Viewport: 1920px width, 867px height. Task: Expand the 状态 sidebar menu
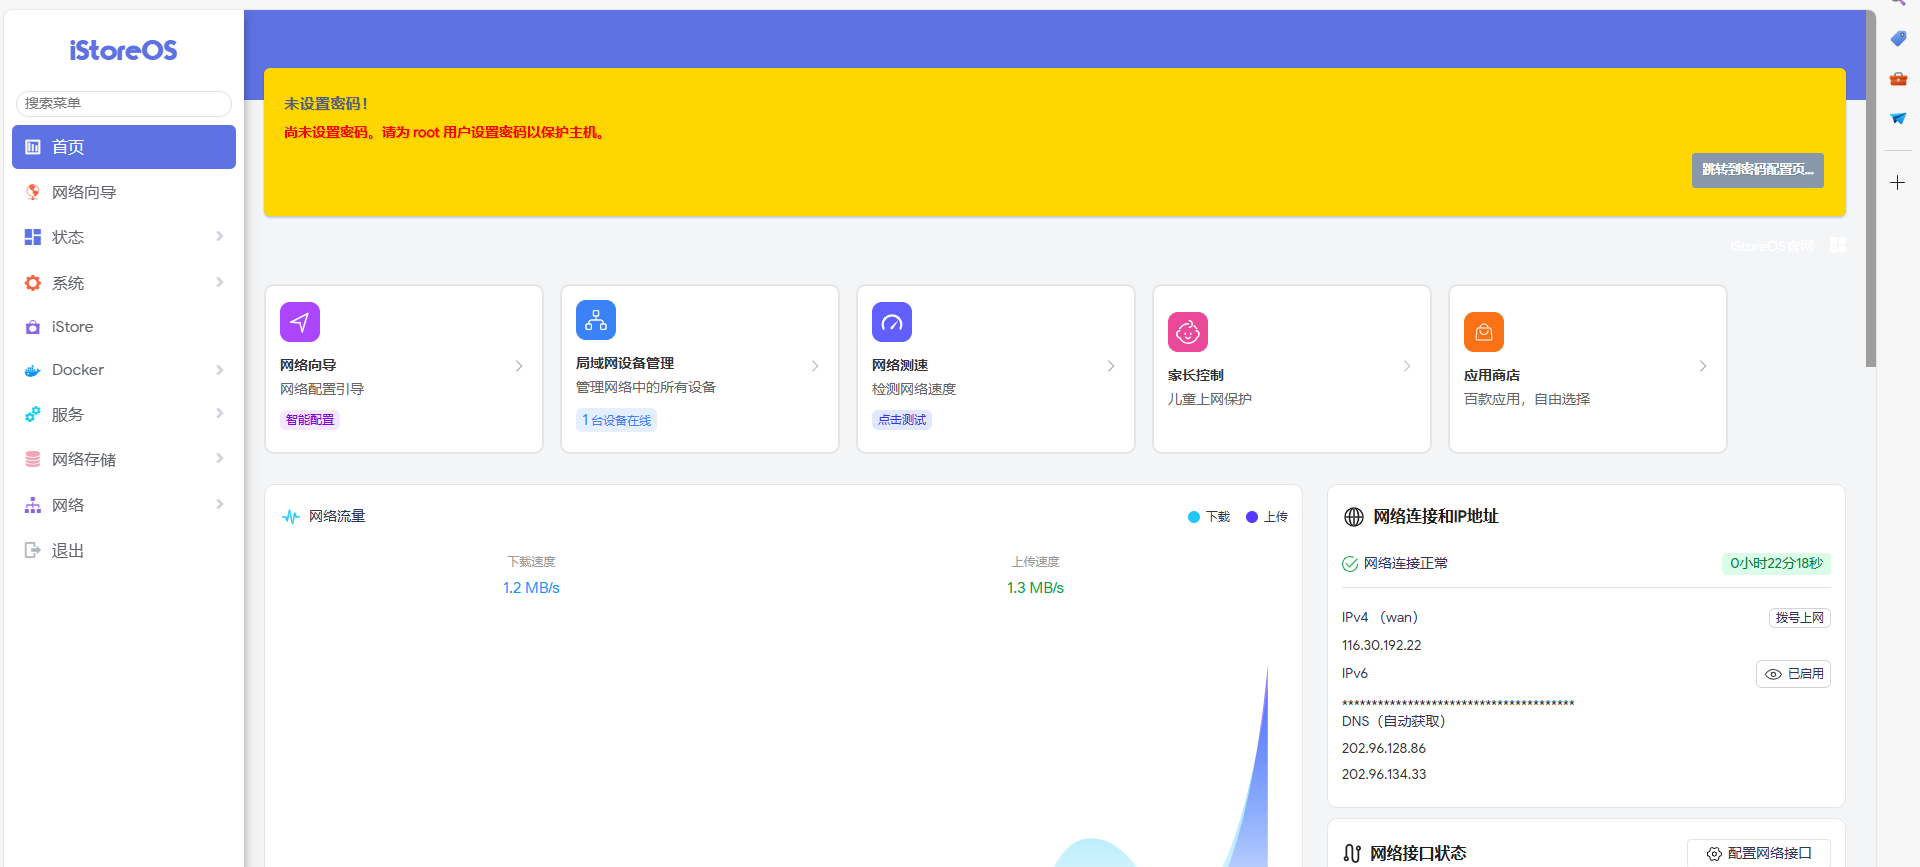(x=124, y=237)
